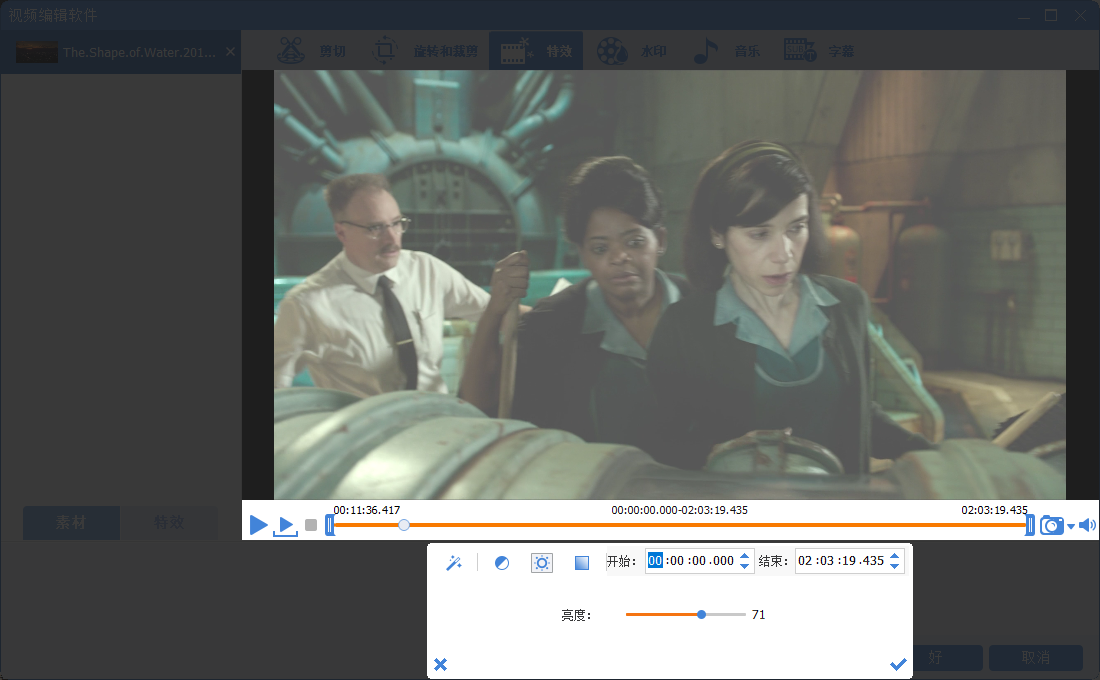Image resolution: width=1100 pixels, height=680 pixels.
Task: Play only the selected clip range
Action: click(286, 526)
